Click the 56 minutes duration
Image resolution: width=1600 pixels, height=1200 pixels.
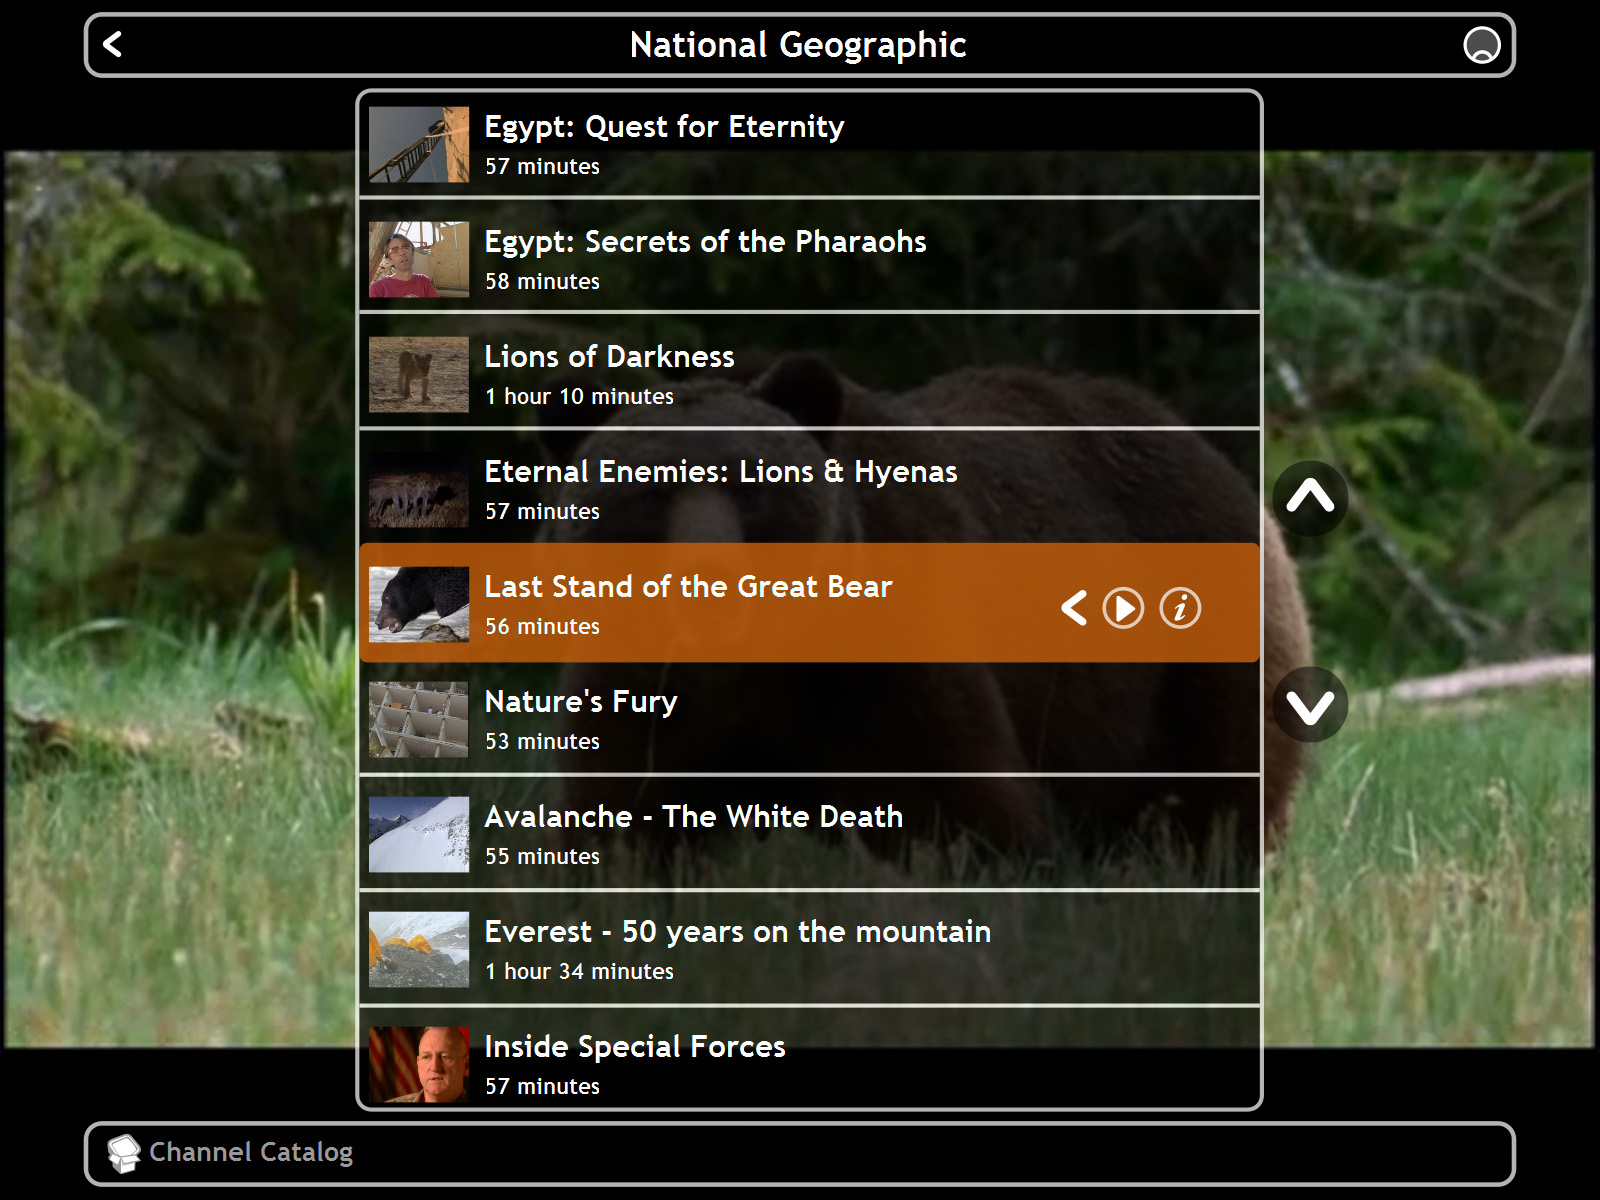pos(542,627)
